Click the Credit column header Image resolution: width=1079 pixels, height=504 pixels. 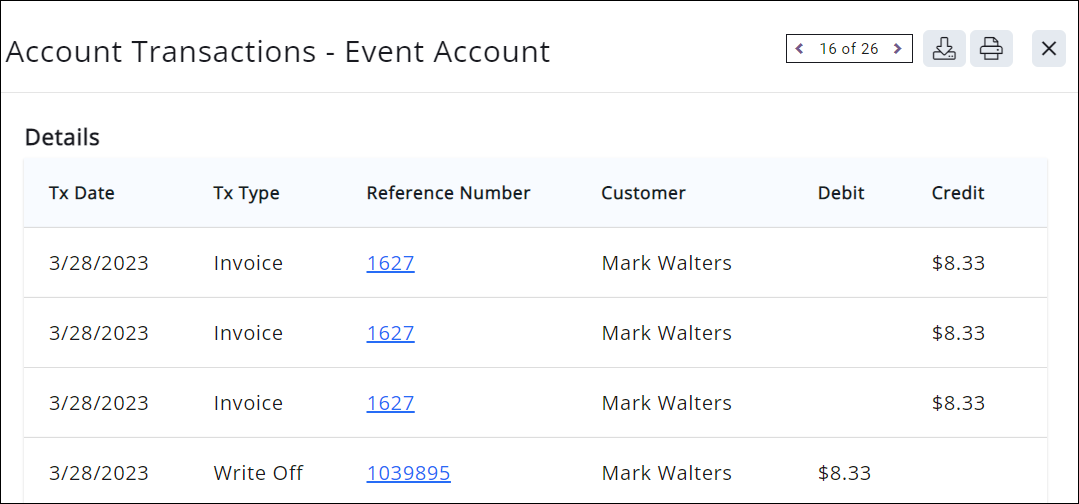point(958,193)
